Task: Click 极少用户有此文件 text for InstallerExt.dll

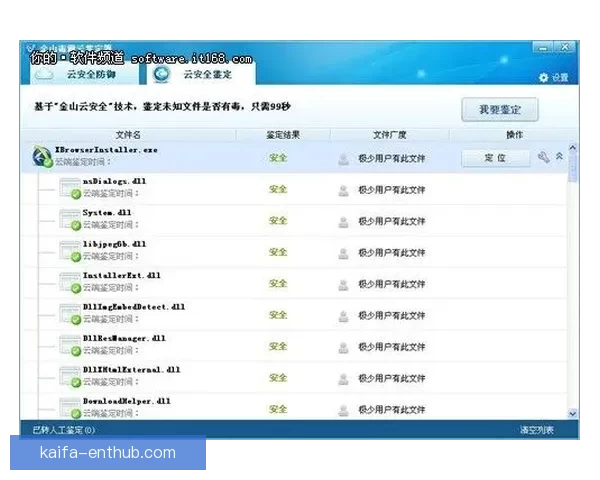Action: point(391,284)
